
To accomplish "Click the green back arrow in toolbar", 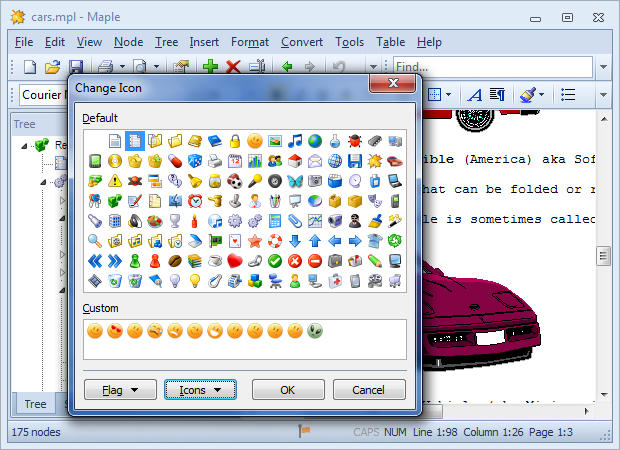I will [287, 66].
